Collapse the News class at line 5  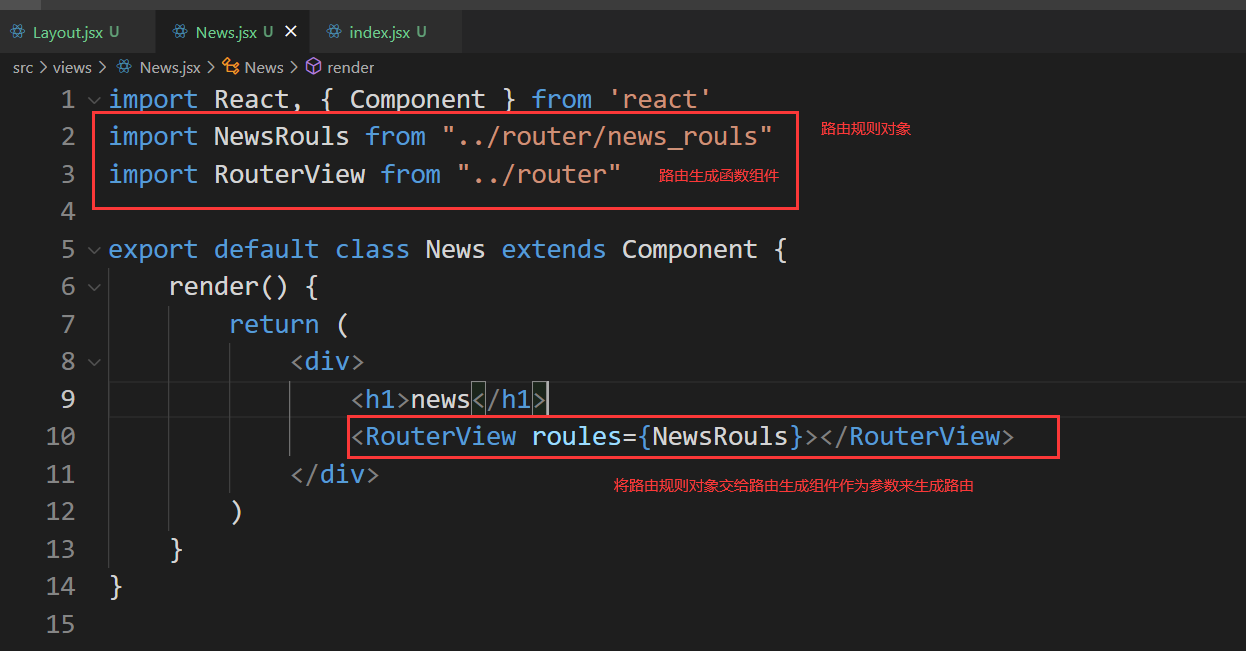pos(92,249)
